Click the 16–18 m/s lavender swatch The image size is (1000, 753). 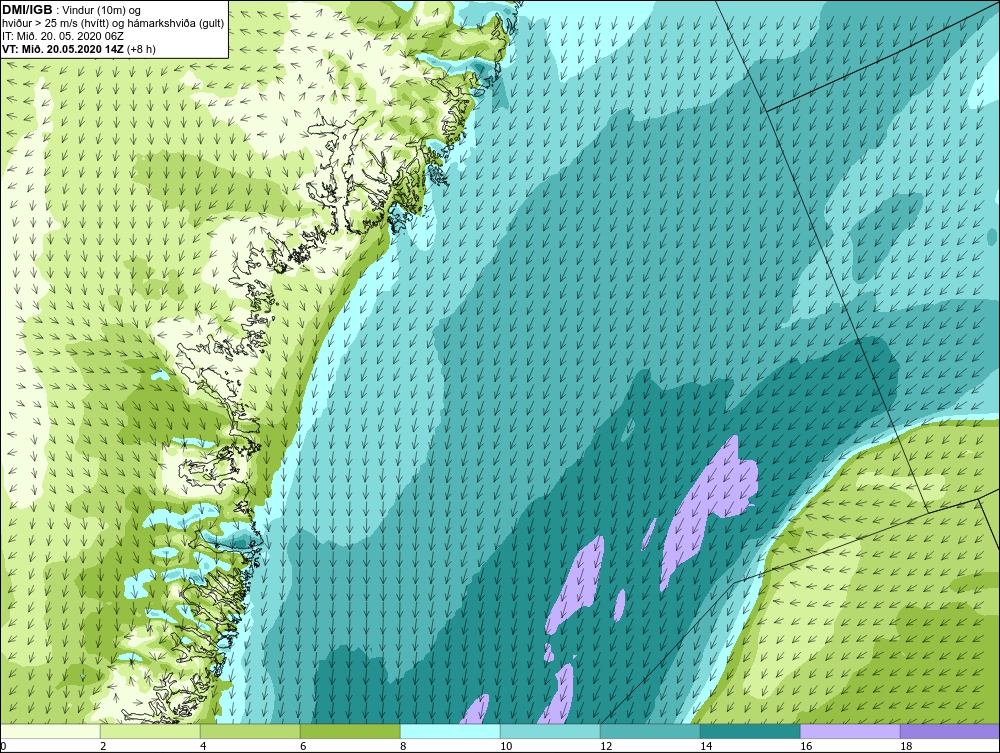[x=850, y=731]
